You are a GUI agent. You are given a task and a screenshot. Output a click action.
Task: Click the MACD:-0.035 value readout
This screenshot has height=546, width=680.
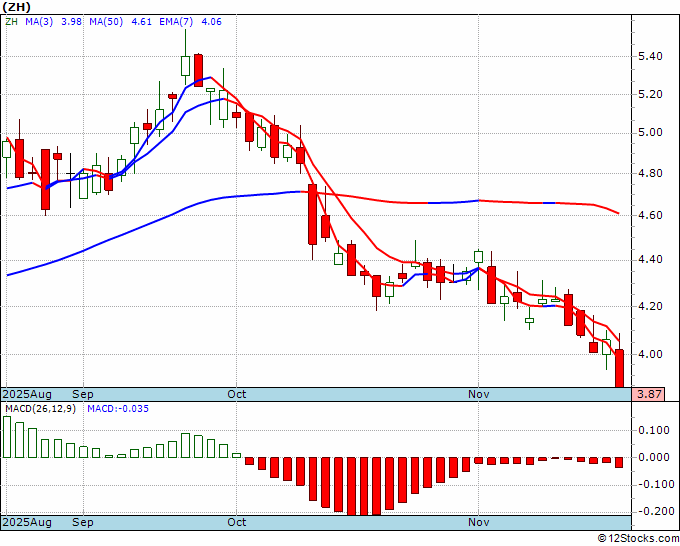pos(118,409)
